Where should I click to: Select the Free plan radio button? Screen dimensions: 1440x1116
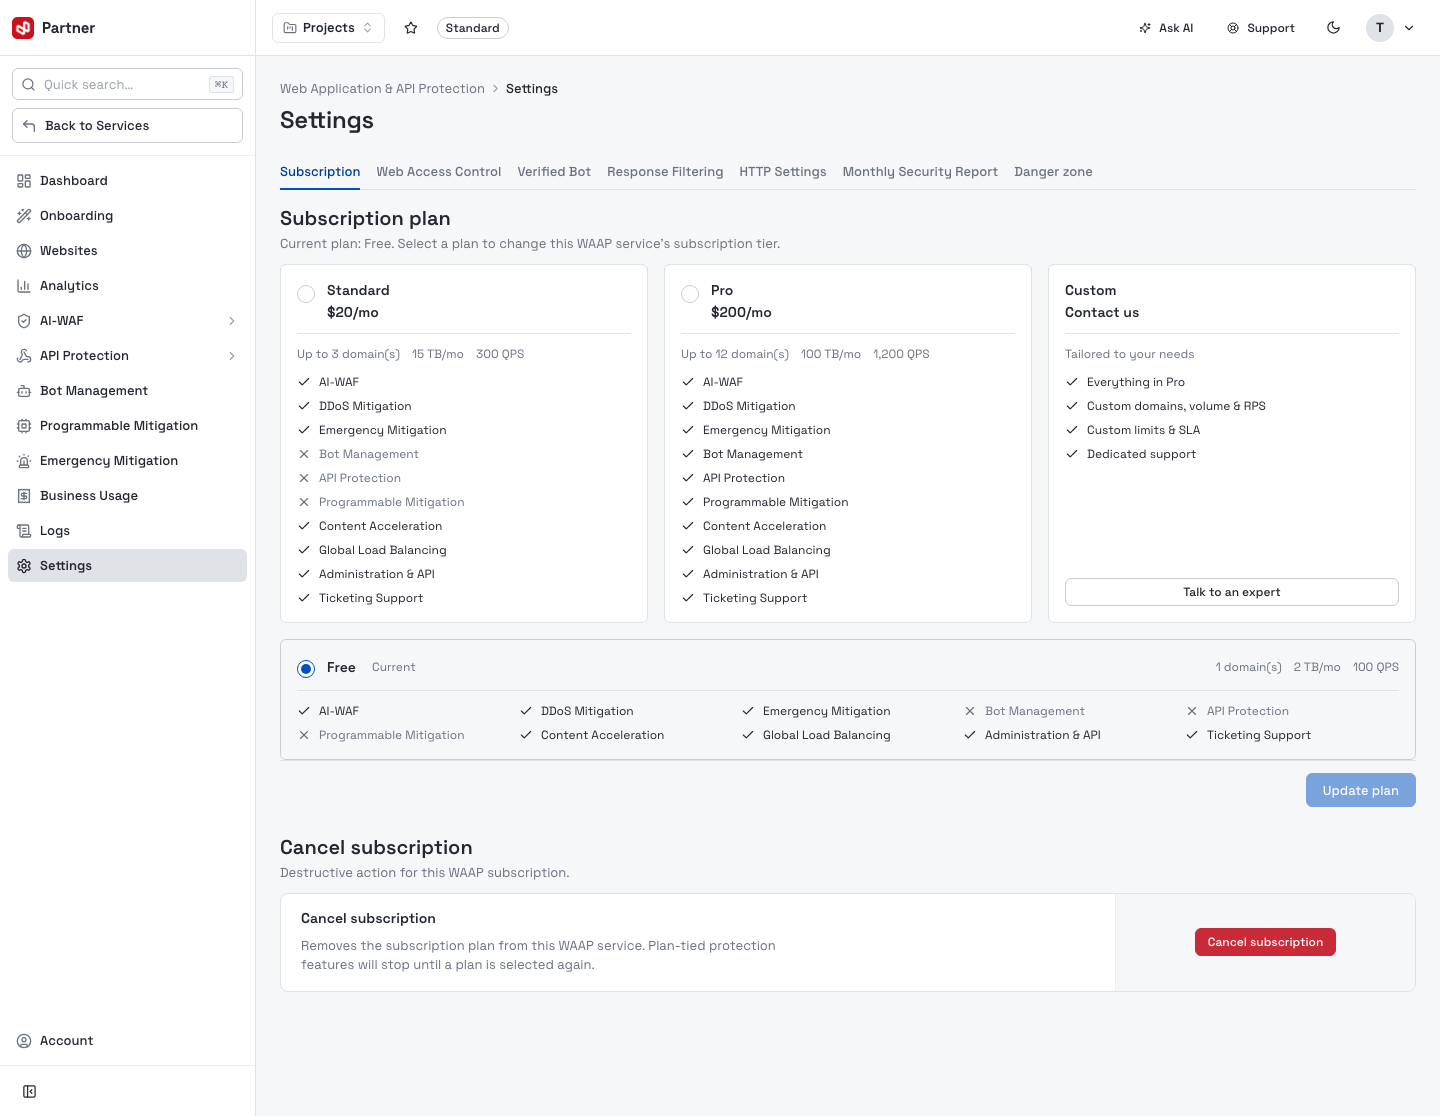[x=306, y=669]
